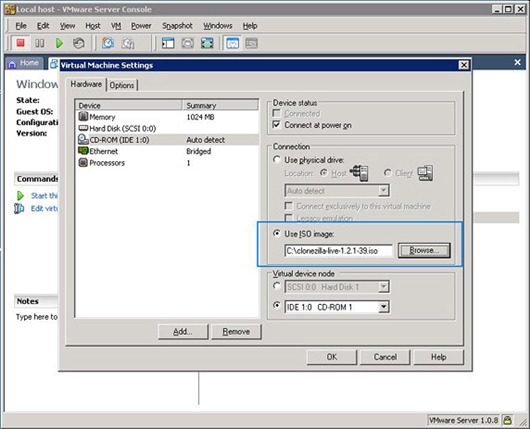Open the IDE 1:0 CD-ROM 1 dropdown
The image size is (530, 429).
(383, 307)
